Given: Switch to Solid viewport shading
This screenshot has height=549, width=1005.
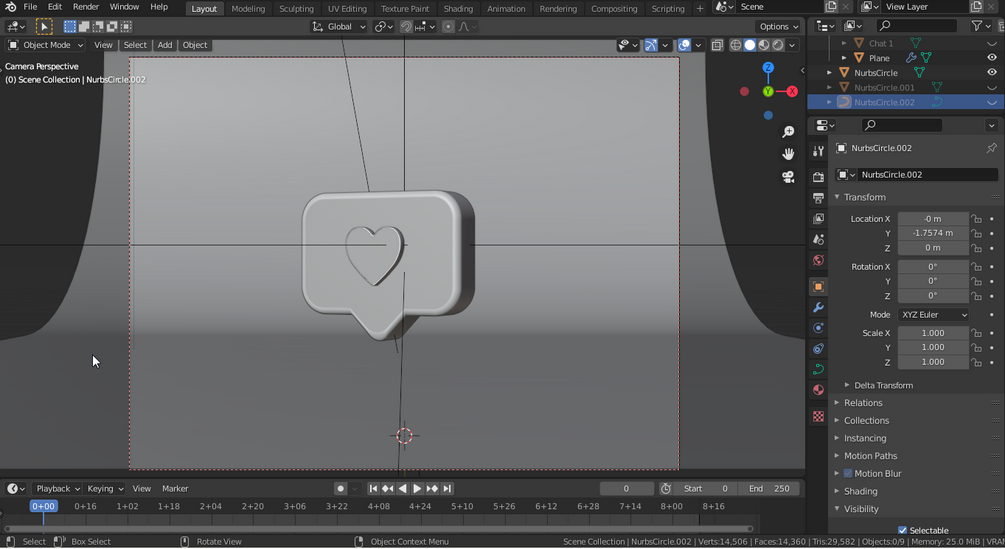Looking at the screenshot, I should click(750, 45).
